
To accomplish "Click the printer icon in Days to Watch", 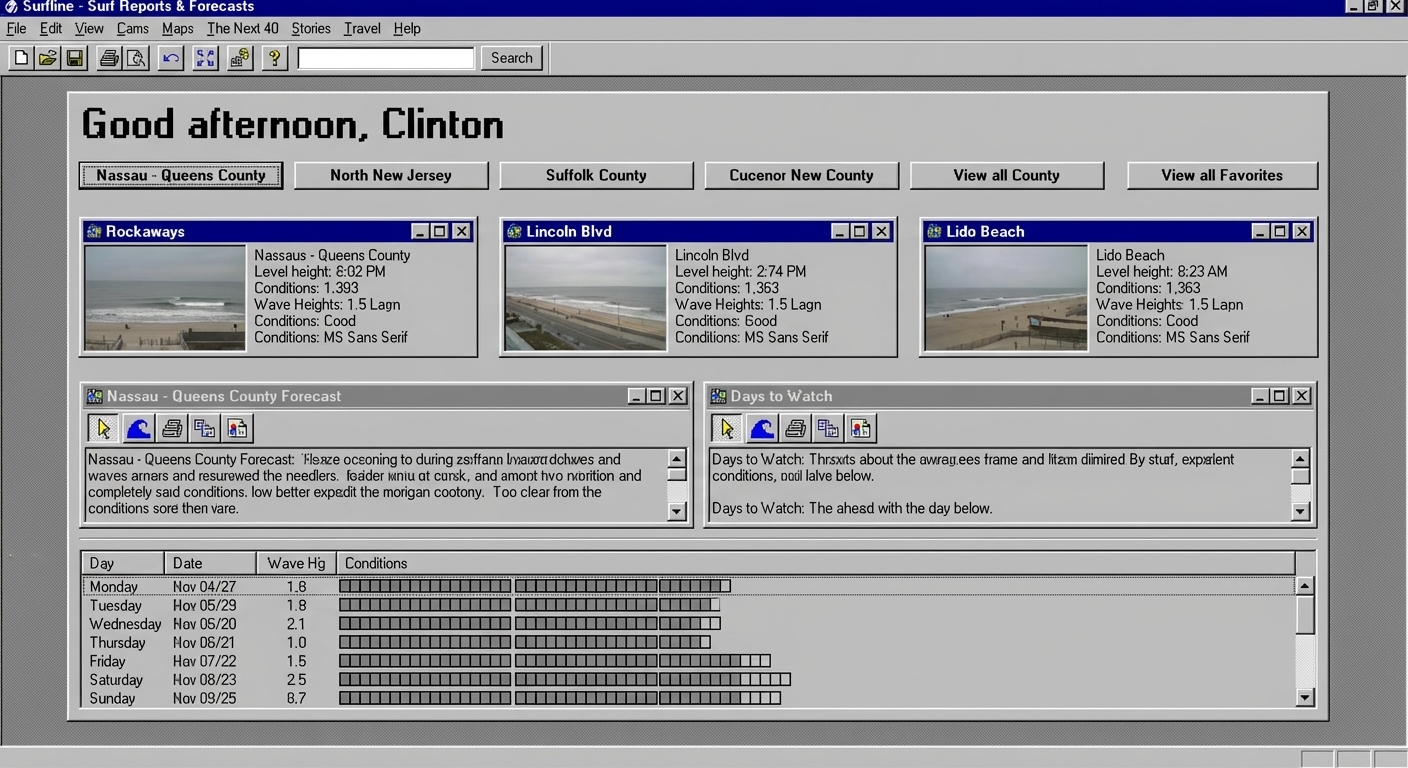I will click(x=795, y=429).
